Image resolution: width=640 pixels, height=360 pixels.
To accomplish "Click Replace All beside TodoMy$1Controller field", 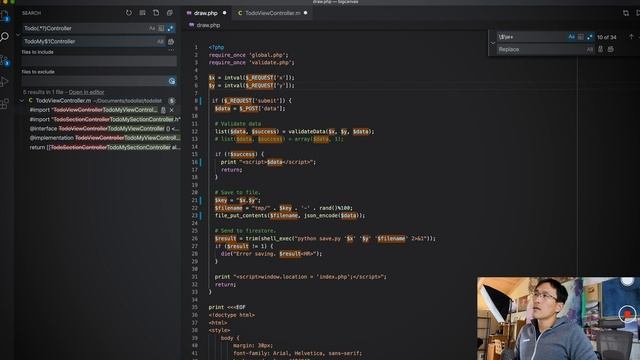I will (171, 42).
